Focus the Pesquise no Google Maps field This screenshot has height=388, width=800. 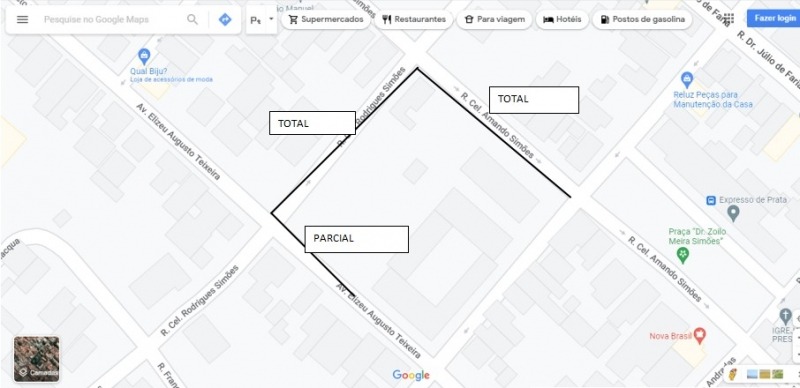click(112, 19)
